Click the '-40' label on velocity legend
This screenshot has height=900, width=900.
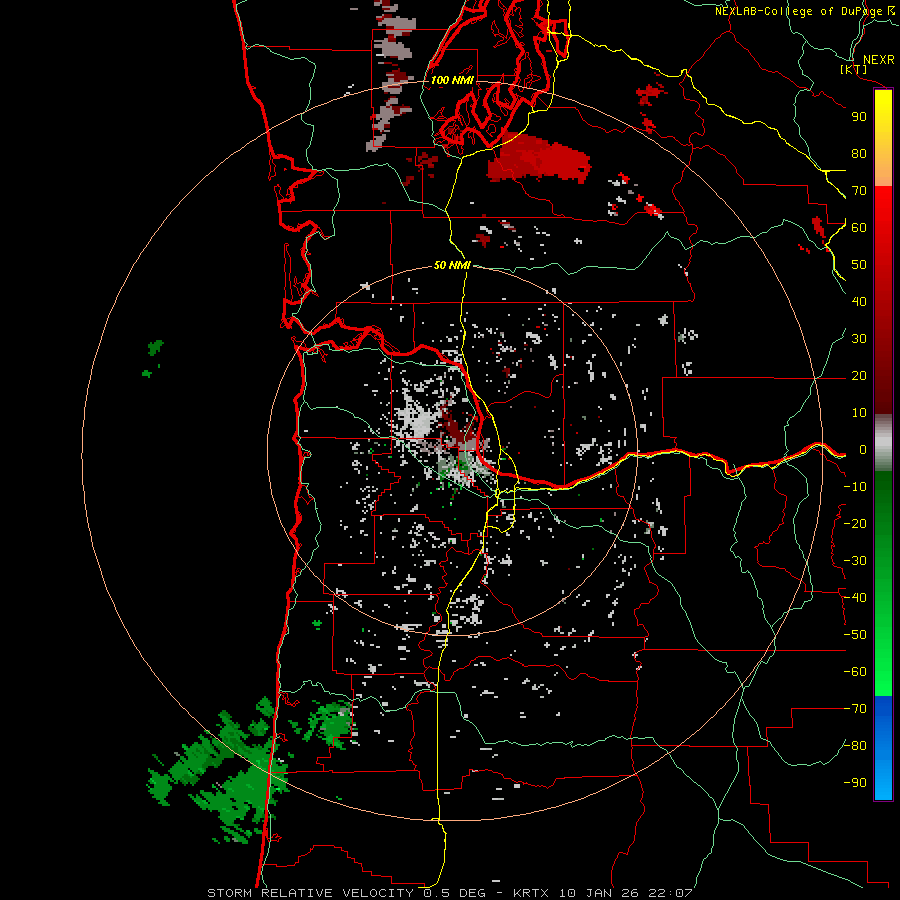click(x=855, y=598)
